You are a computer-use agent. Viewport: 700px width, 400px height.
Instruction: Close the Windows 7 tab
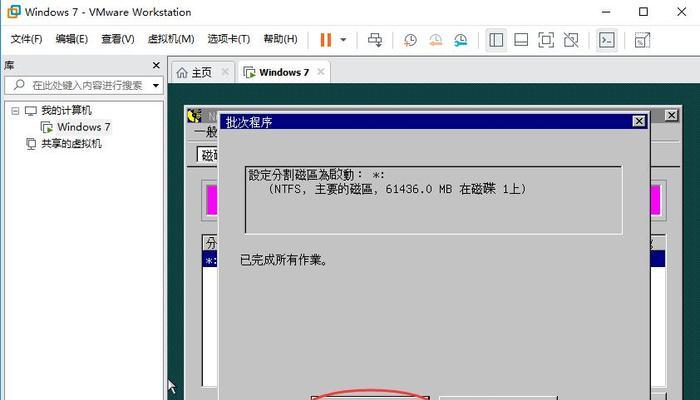coord(321,72)
